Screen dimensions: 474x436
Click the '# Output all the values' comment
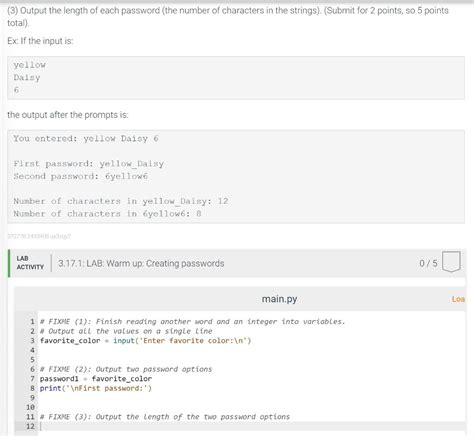coord(126,331)
